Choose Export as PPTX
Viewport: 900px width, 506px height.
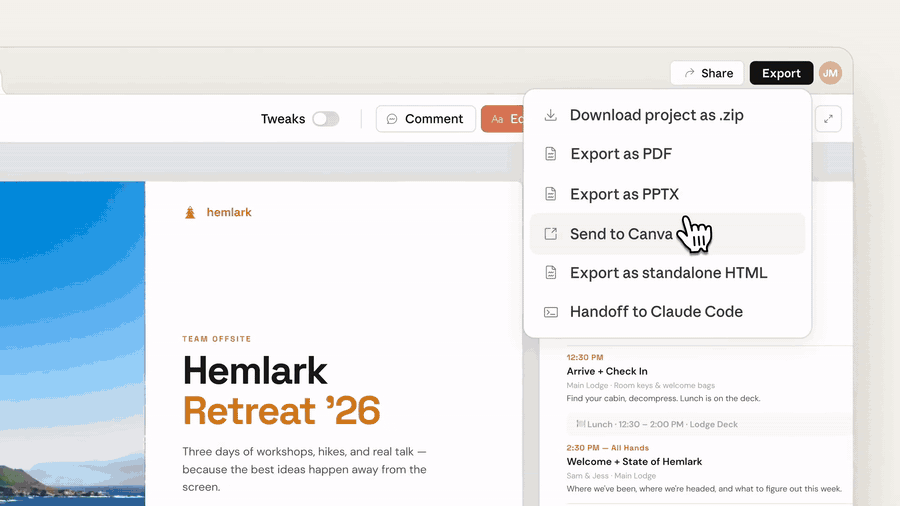pos(624,194)
